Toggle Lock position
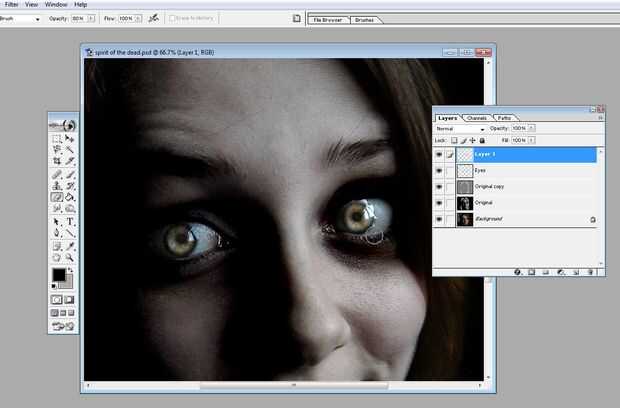Viewport: 620px width, 408px height. tap(473, 140)
